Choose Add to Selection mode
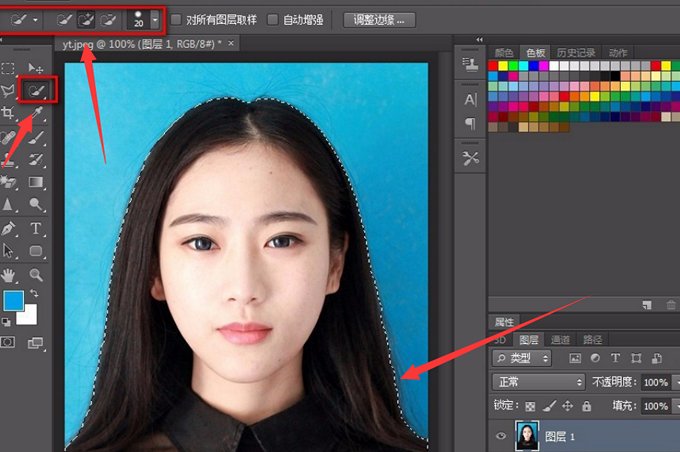Viewport: 680px width, 452px height. 86,20
